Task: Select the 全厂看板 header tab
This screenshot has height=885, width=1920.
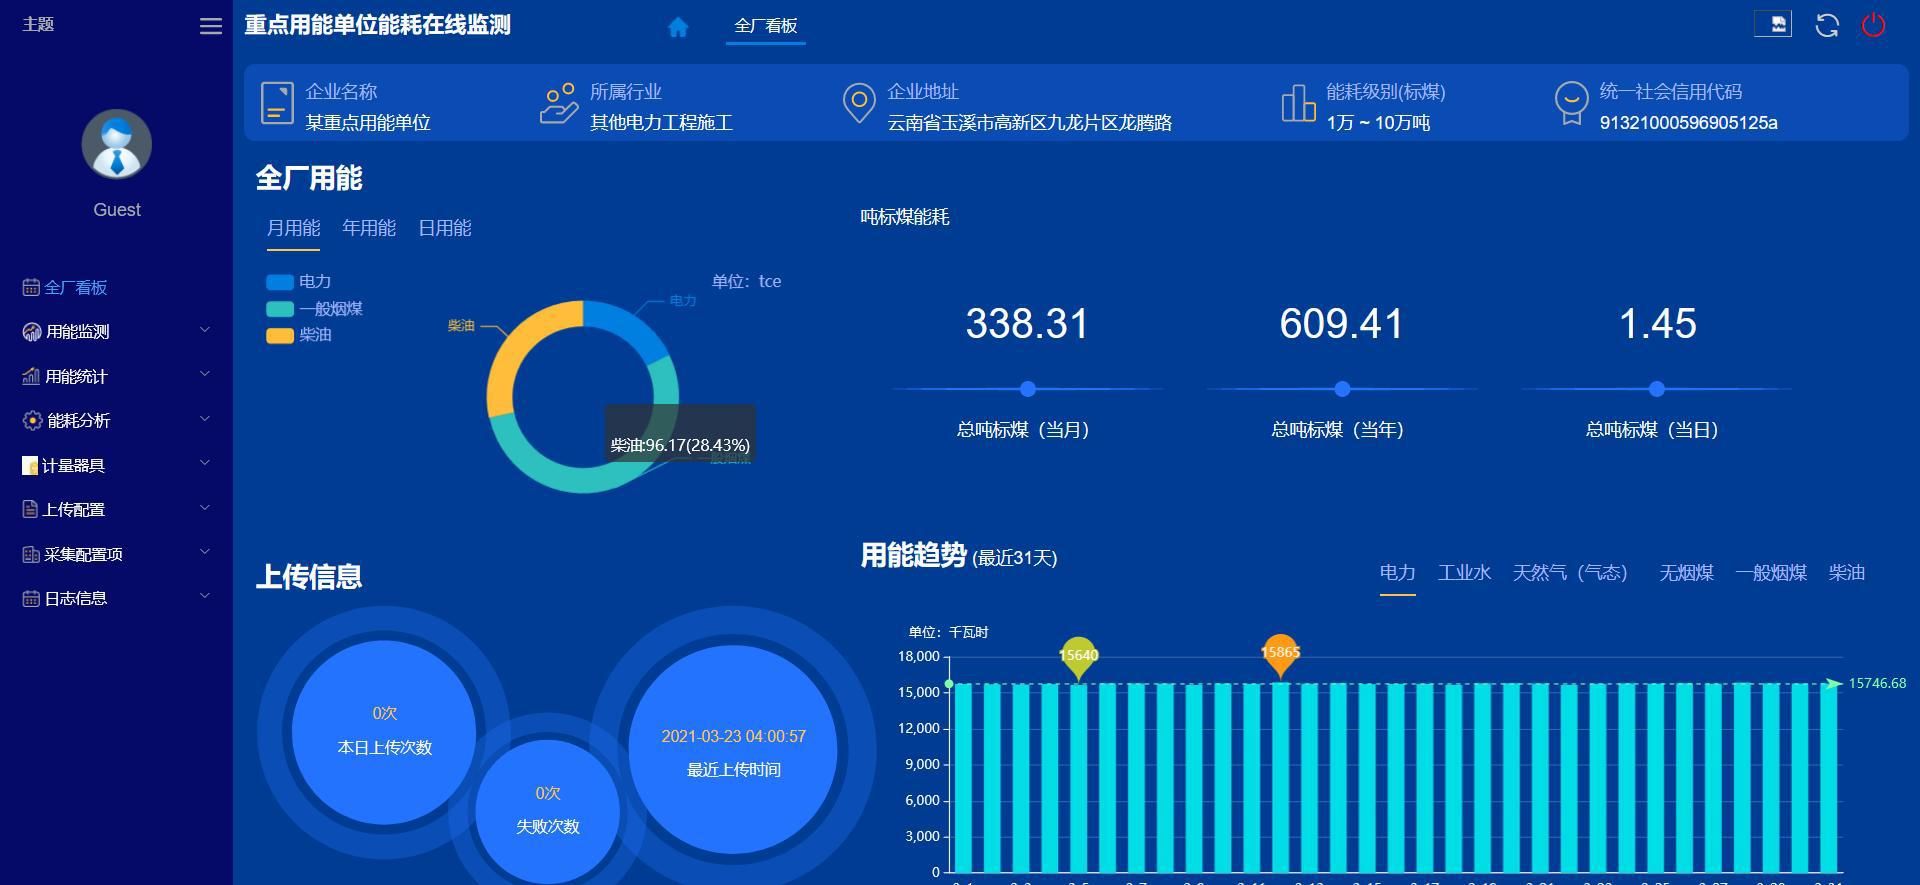Action: point(766,26)
